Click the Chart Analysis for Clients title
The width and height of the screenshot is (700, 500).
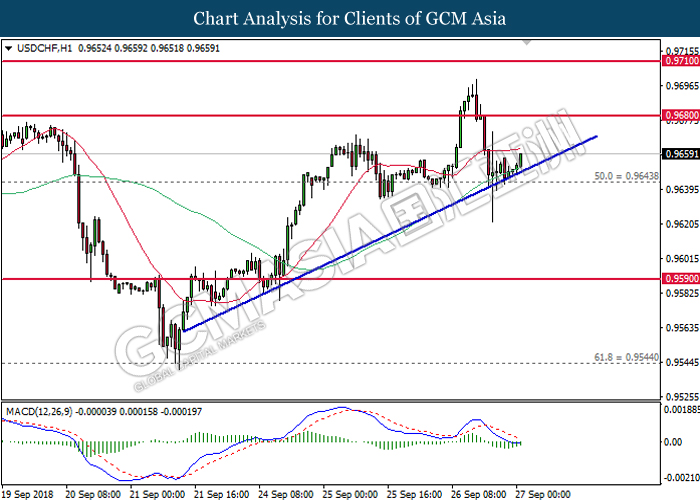click(350, 18)
